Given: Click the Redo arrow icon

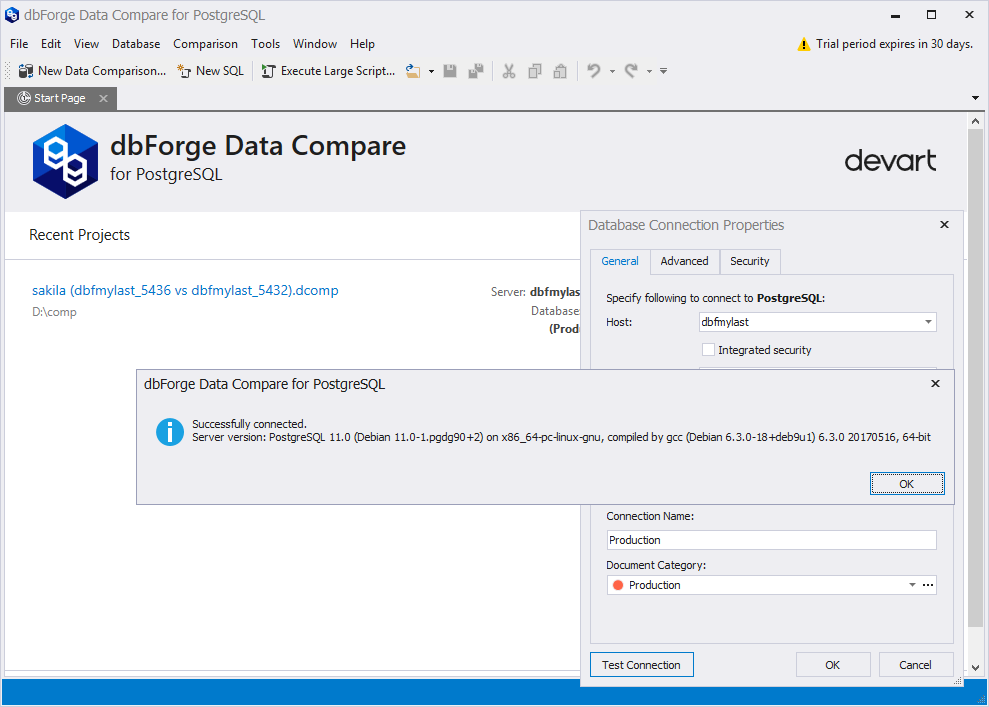Looking at the screenshot, I should pos(631,71).
